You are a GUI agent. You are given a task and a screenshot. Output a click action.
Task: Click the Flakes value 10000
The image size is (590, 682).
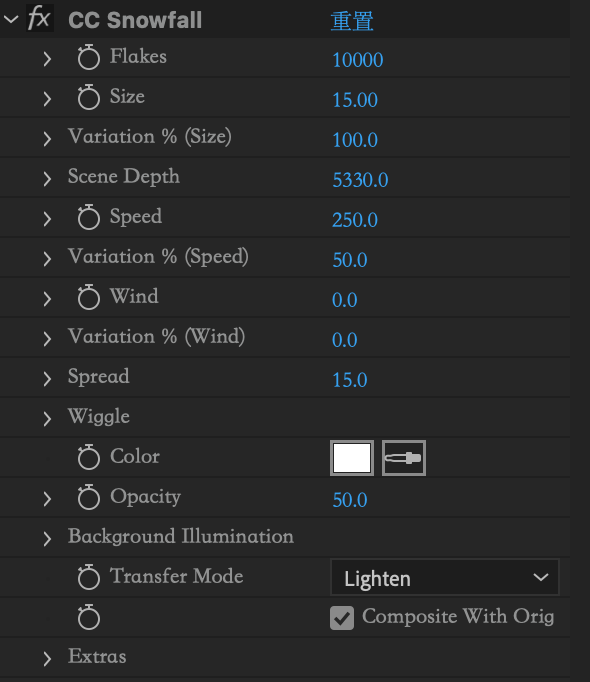point(358,60)
